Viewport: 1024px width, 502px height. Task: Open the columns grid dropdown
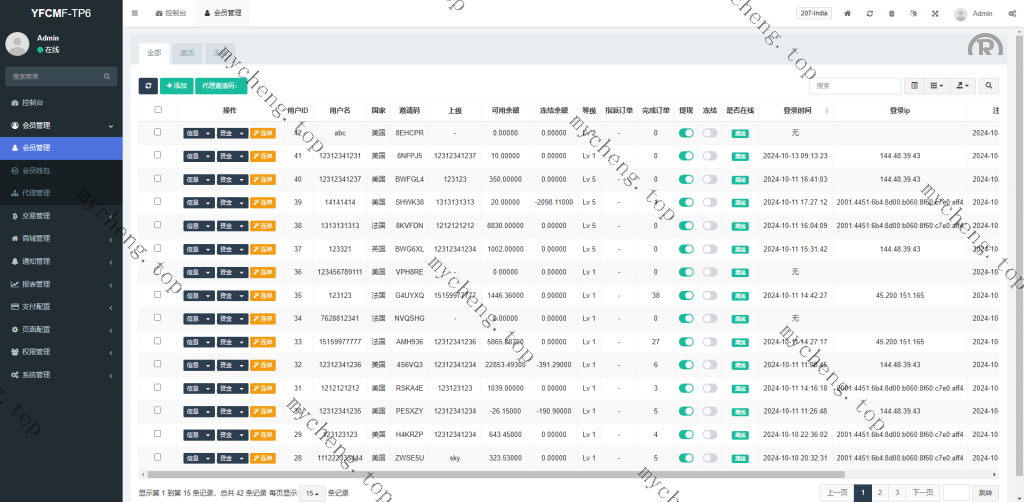pos(938,87)
